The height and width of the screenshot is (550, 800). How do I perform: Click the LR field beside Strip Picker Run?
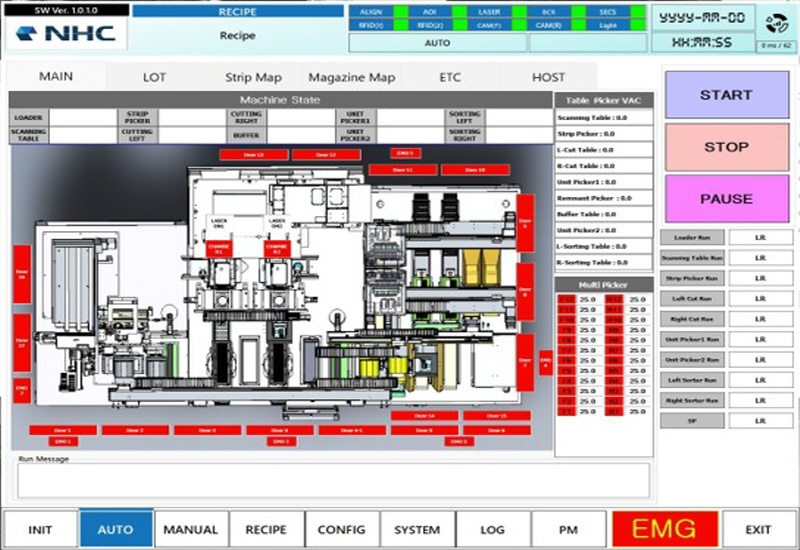click(760, 278)
